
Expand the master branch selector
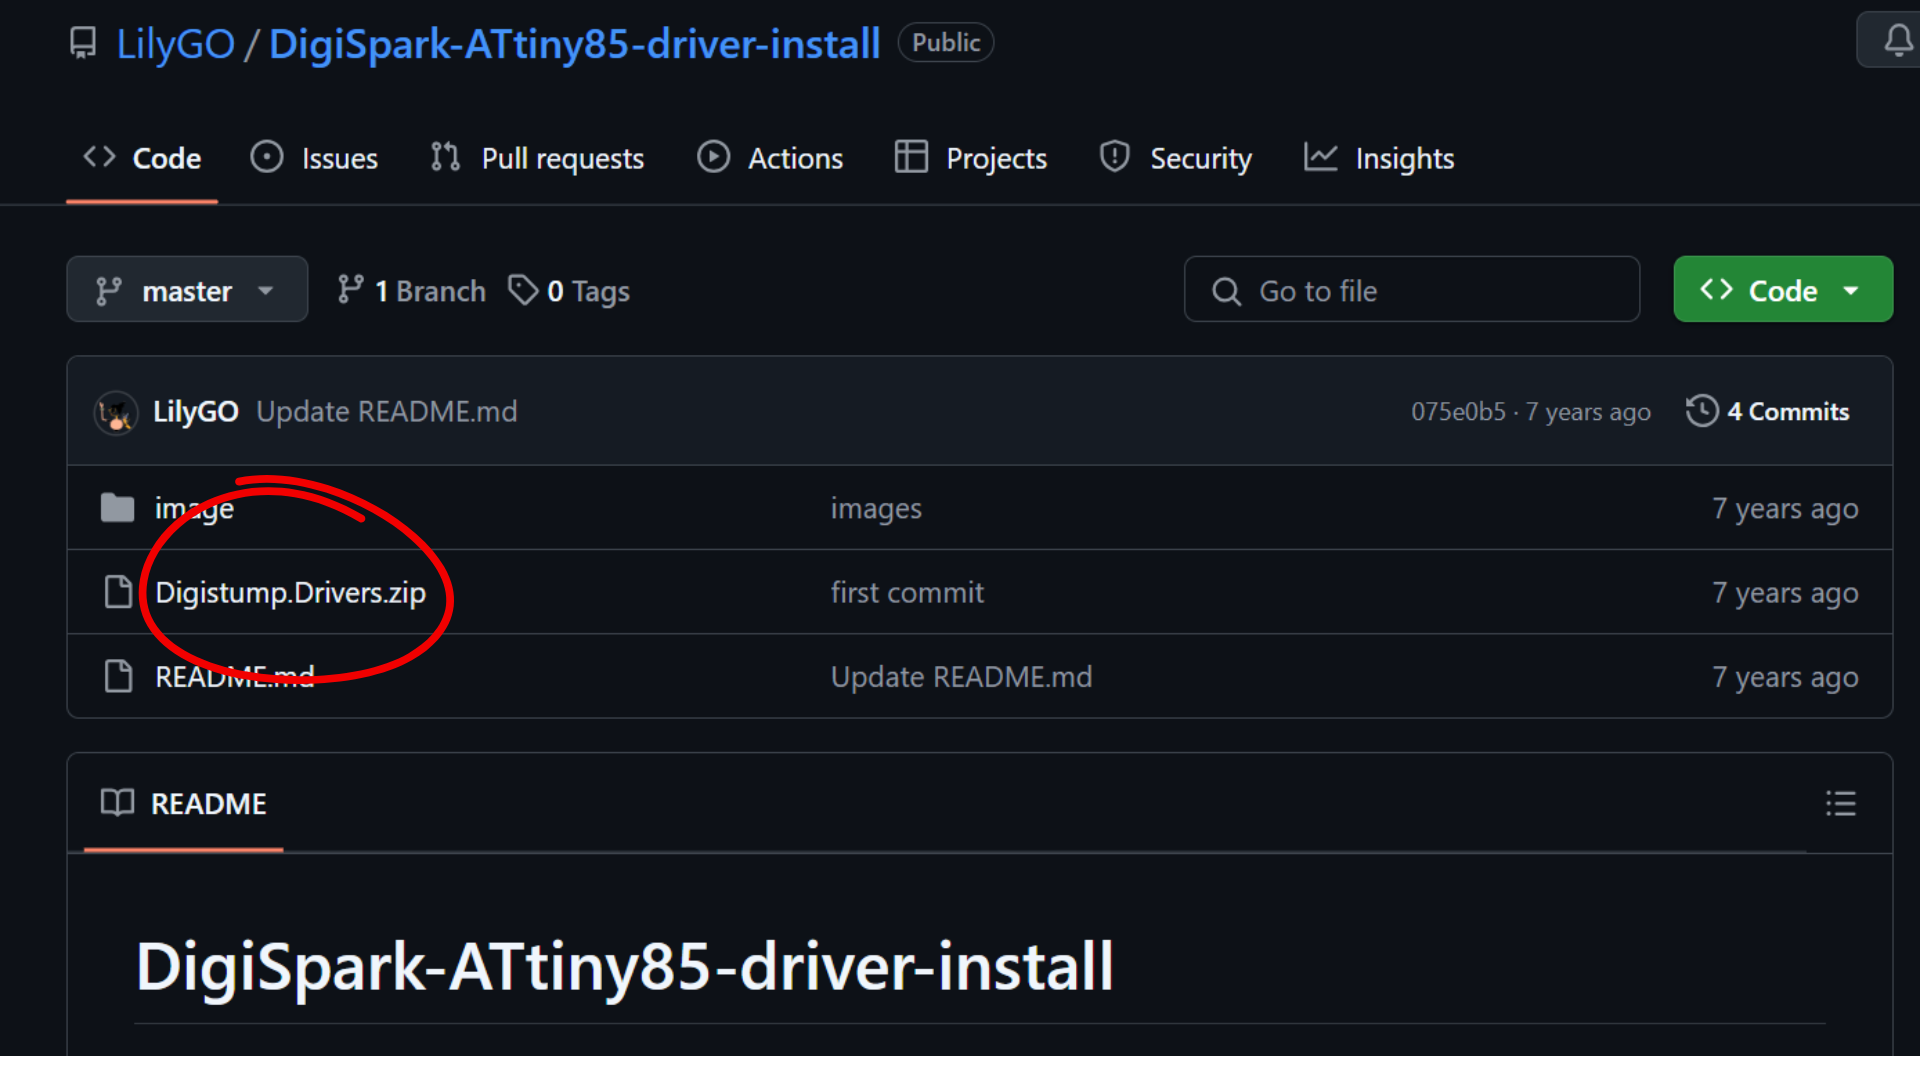(x=187, y=290)
